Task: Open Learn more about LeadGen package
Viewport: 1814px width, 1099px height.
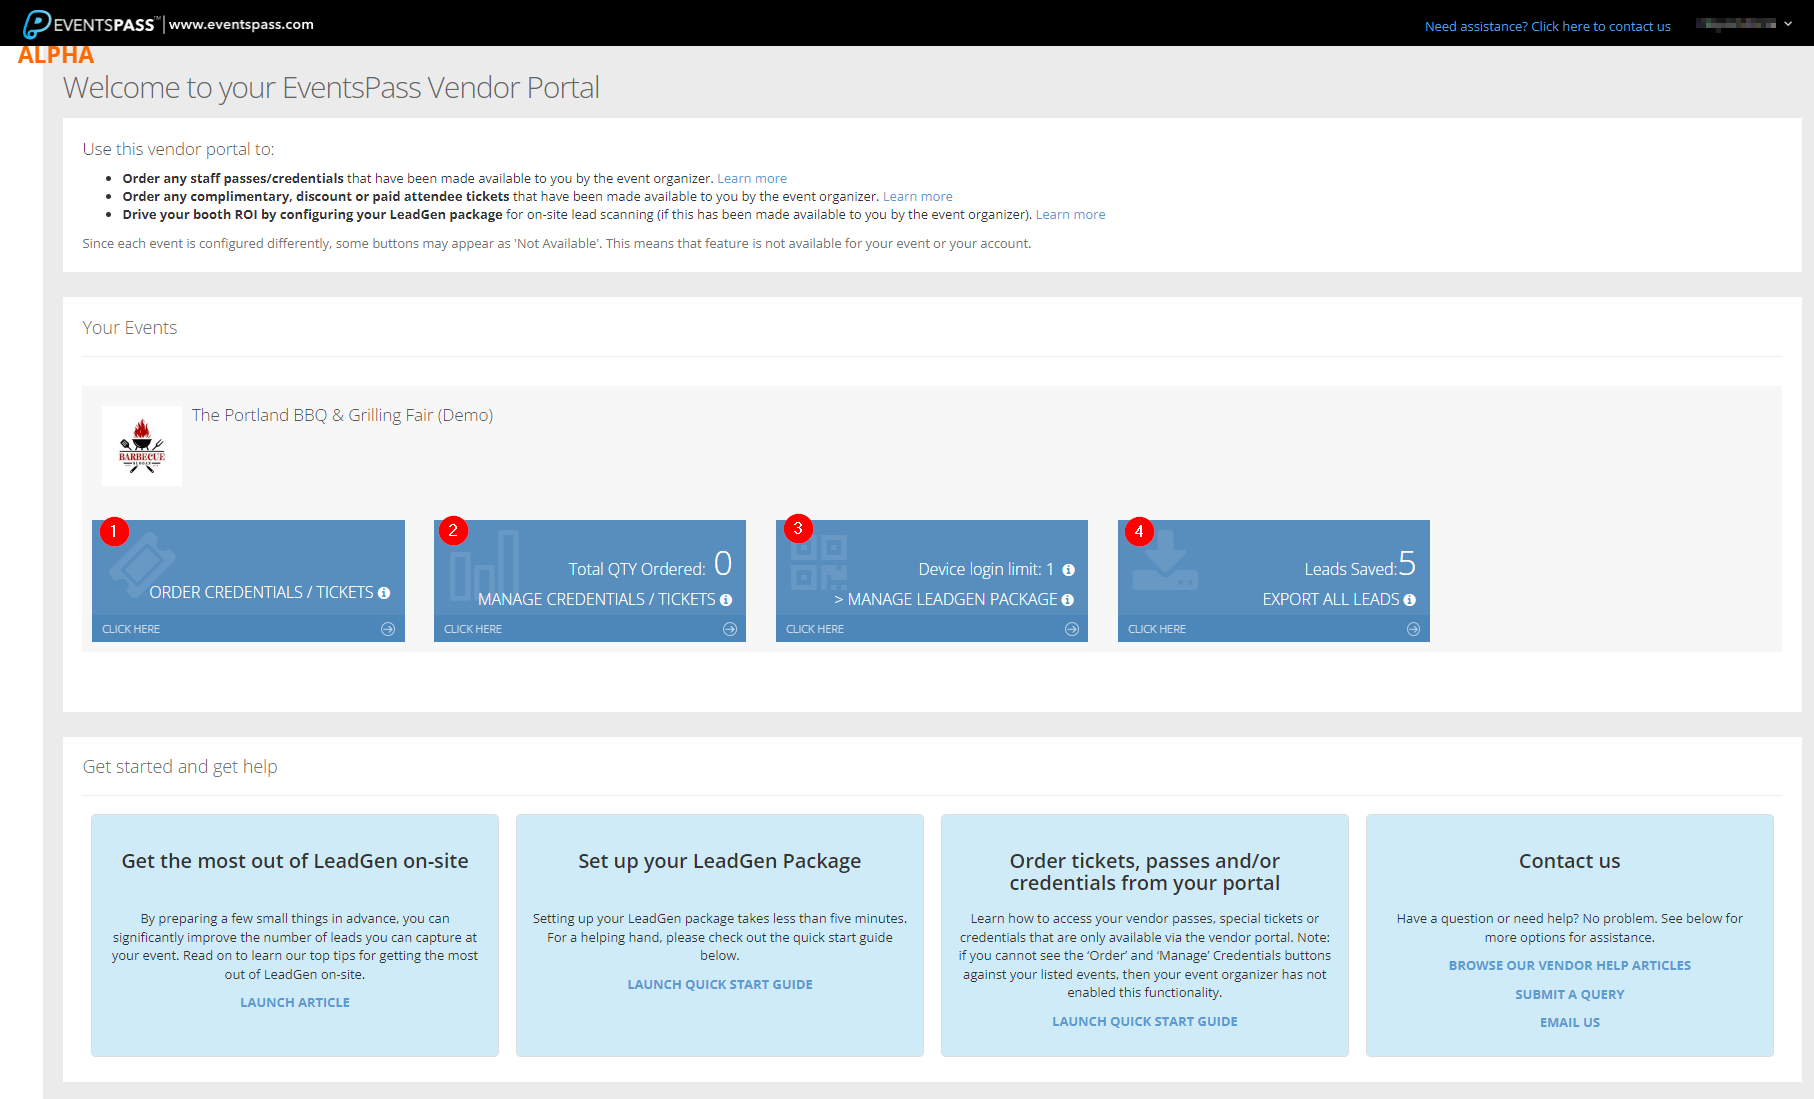Action: pyautogui.click(x=1070, y=215)
